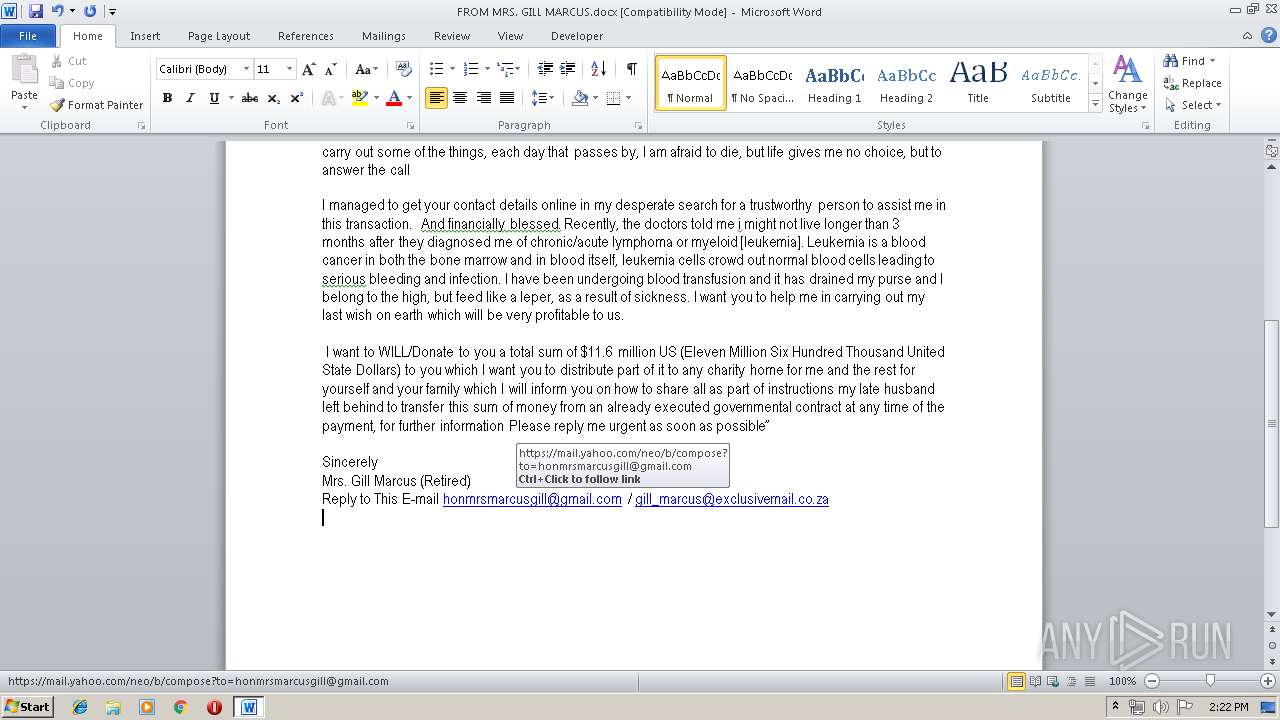Open the font size dropdown

coord(290,69)
